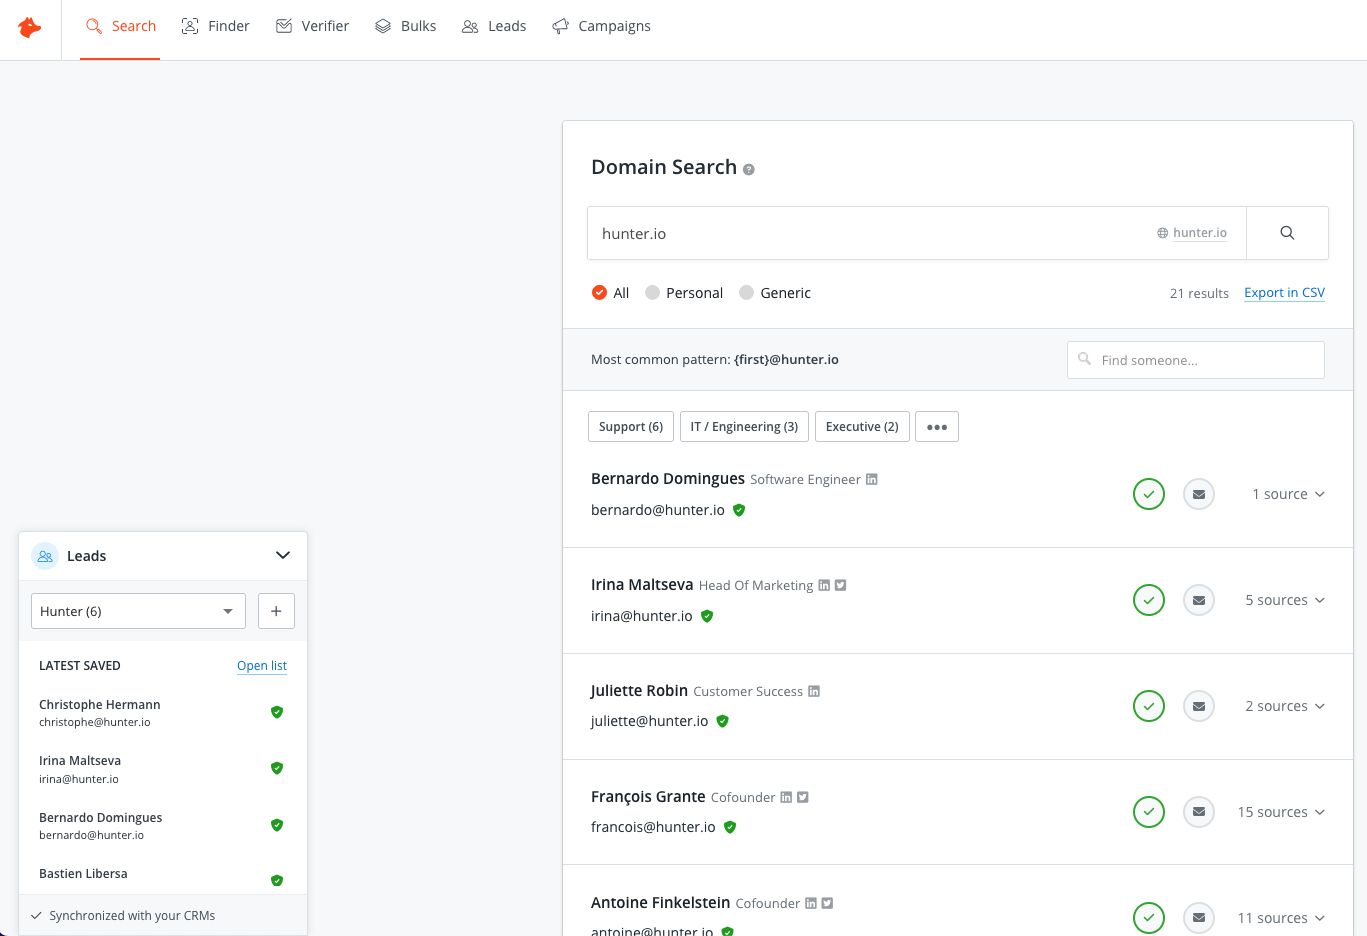Screen dimensions: 1367x936
Task: Click the Leads panel people icon
Action: [x=45, y=556]
